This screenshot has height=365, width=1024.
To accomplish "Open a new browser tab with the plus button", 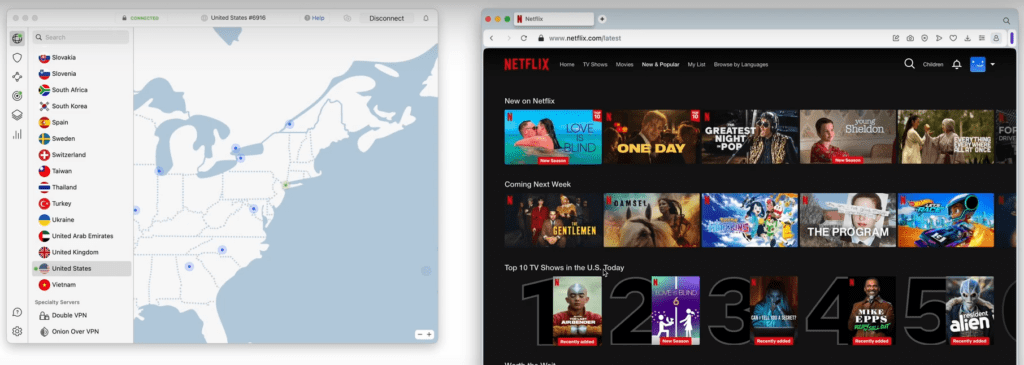I will 602,19.
